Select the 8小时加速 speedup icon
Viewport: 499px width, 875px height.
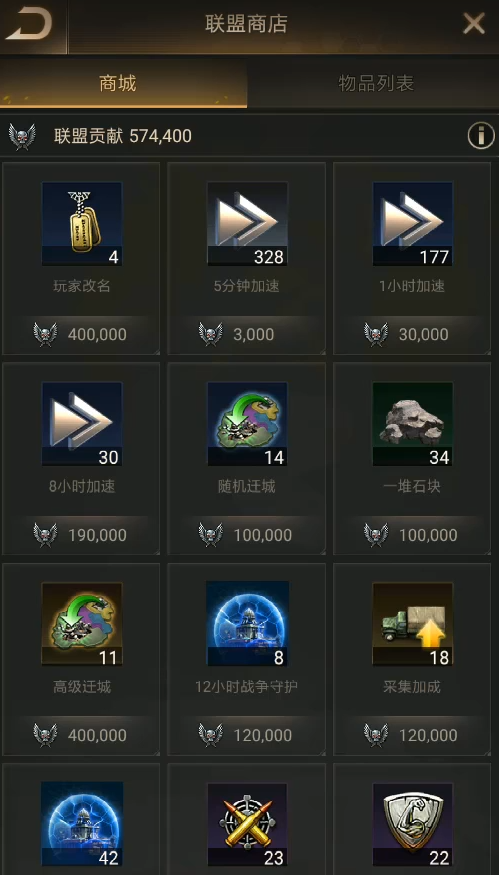coord(81,424)
